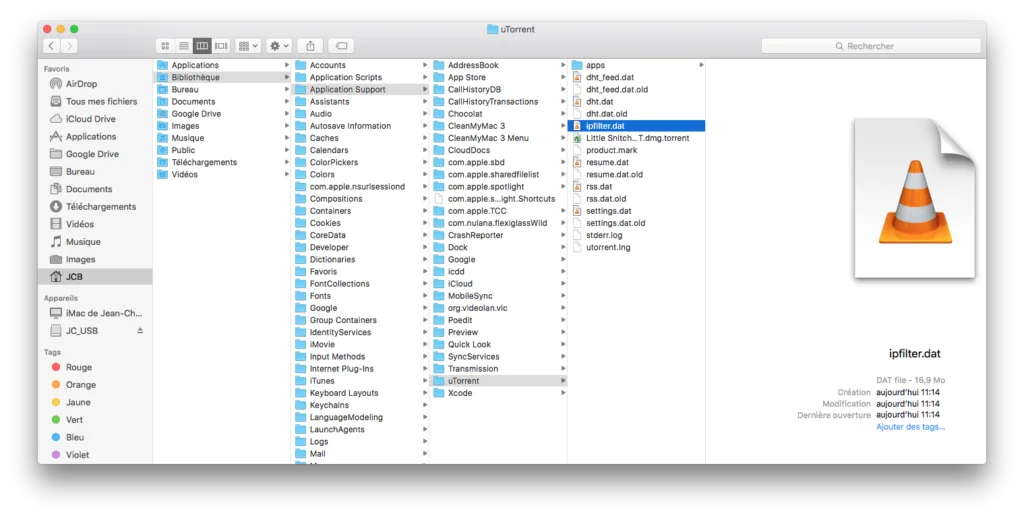Image resolution: width=1024 pixels, height=518 pixels.
Task: Click the VLC cone file preview
Action: coord(915,199)
